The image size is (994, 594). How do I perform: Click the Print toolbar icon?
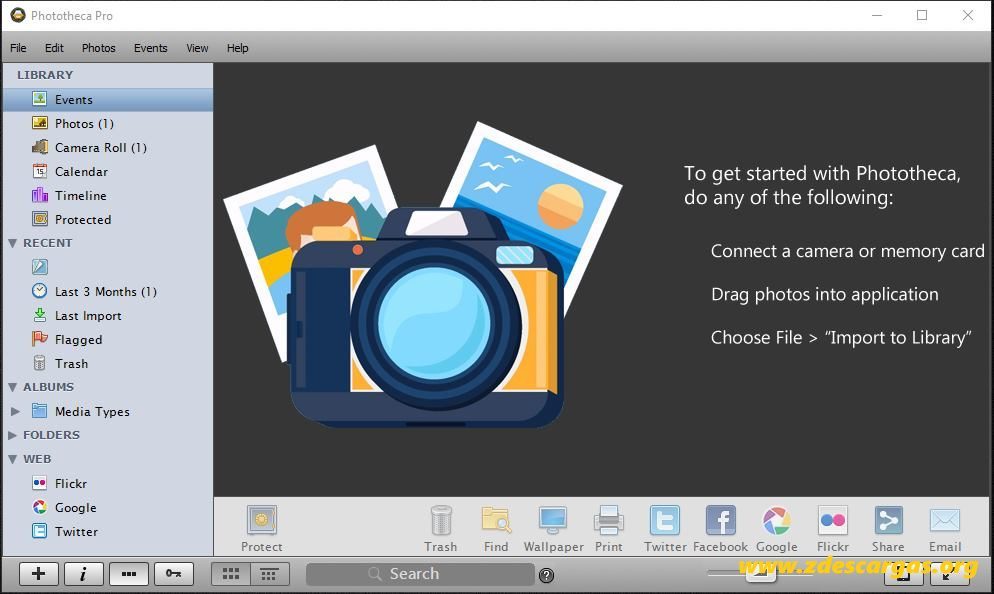tap(609, 521)
